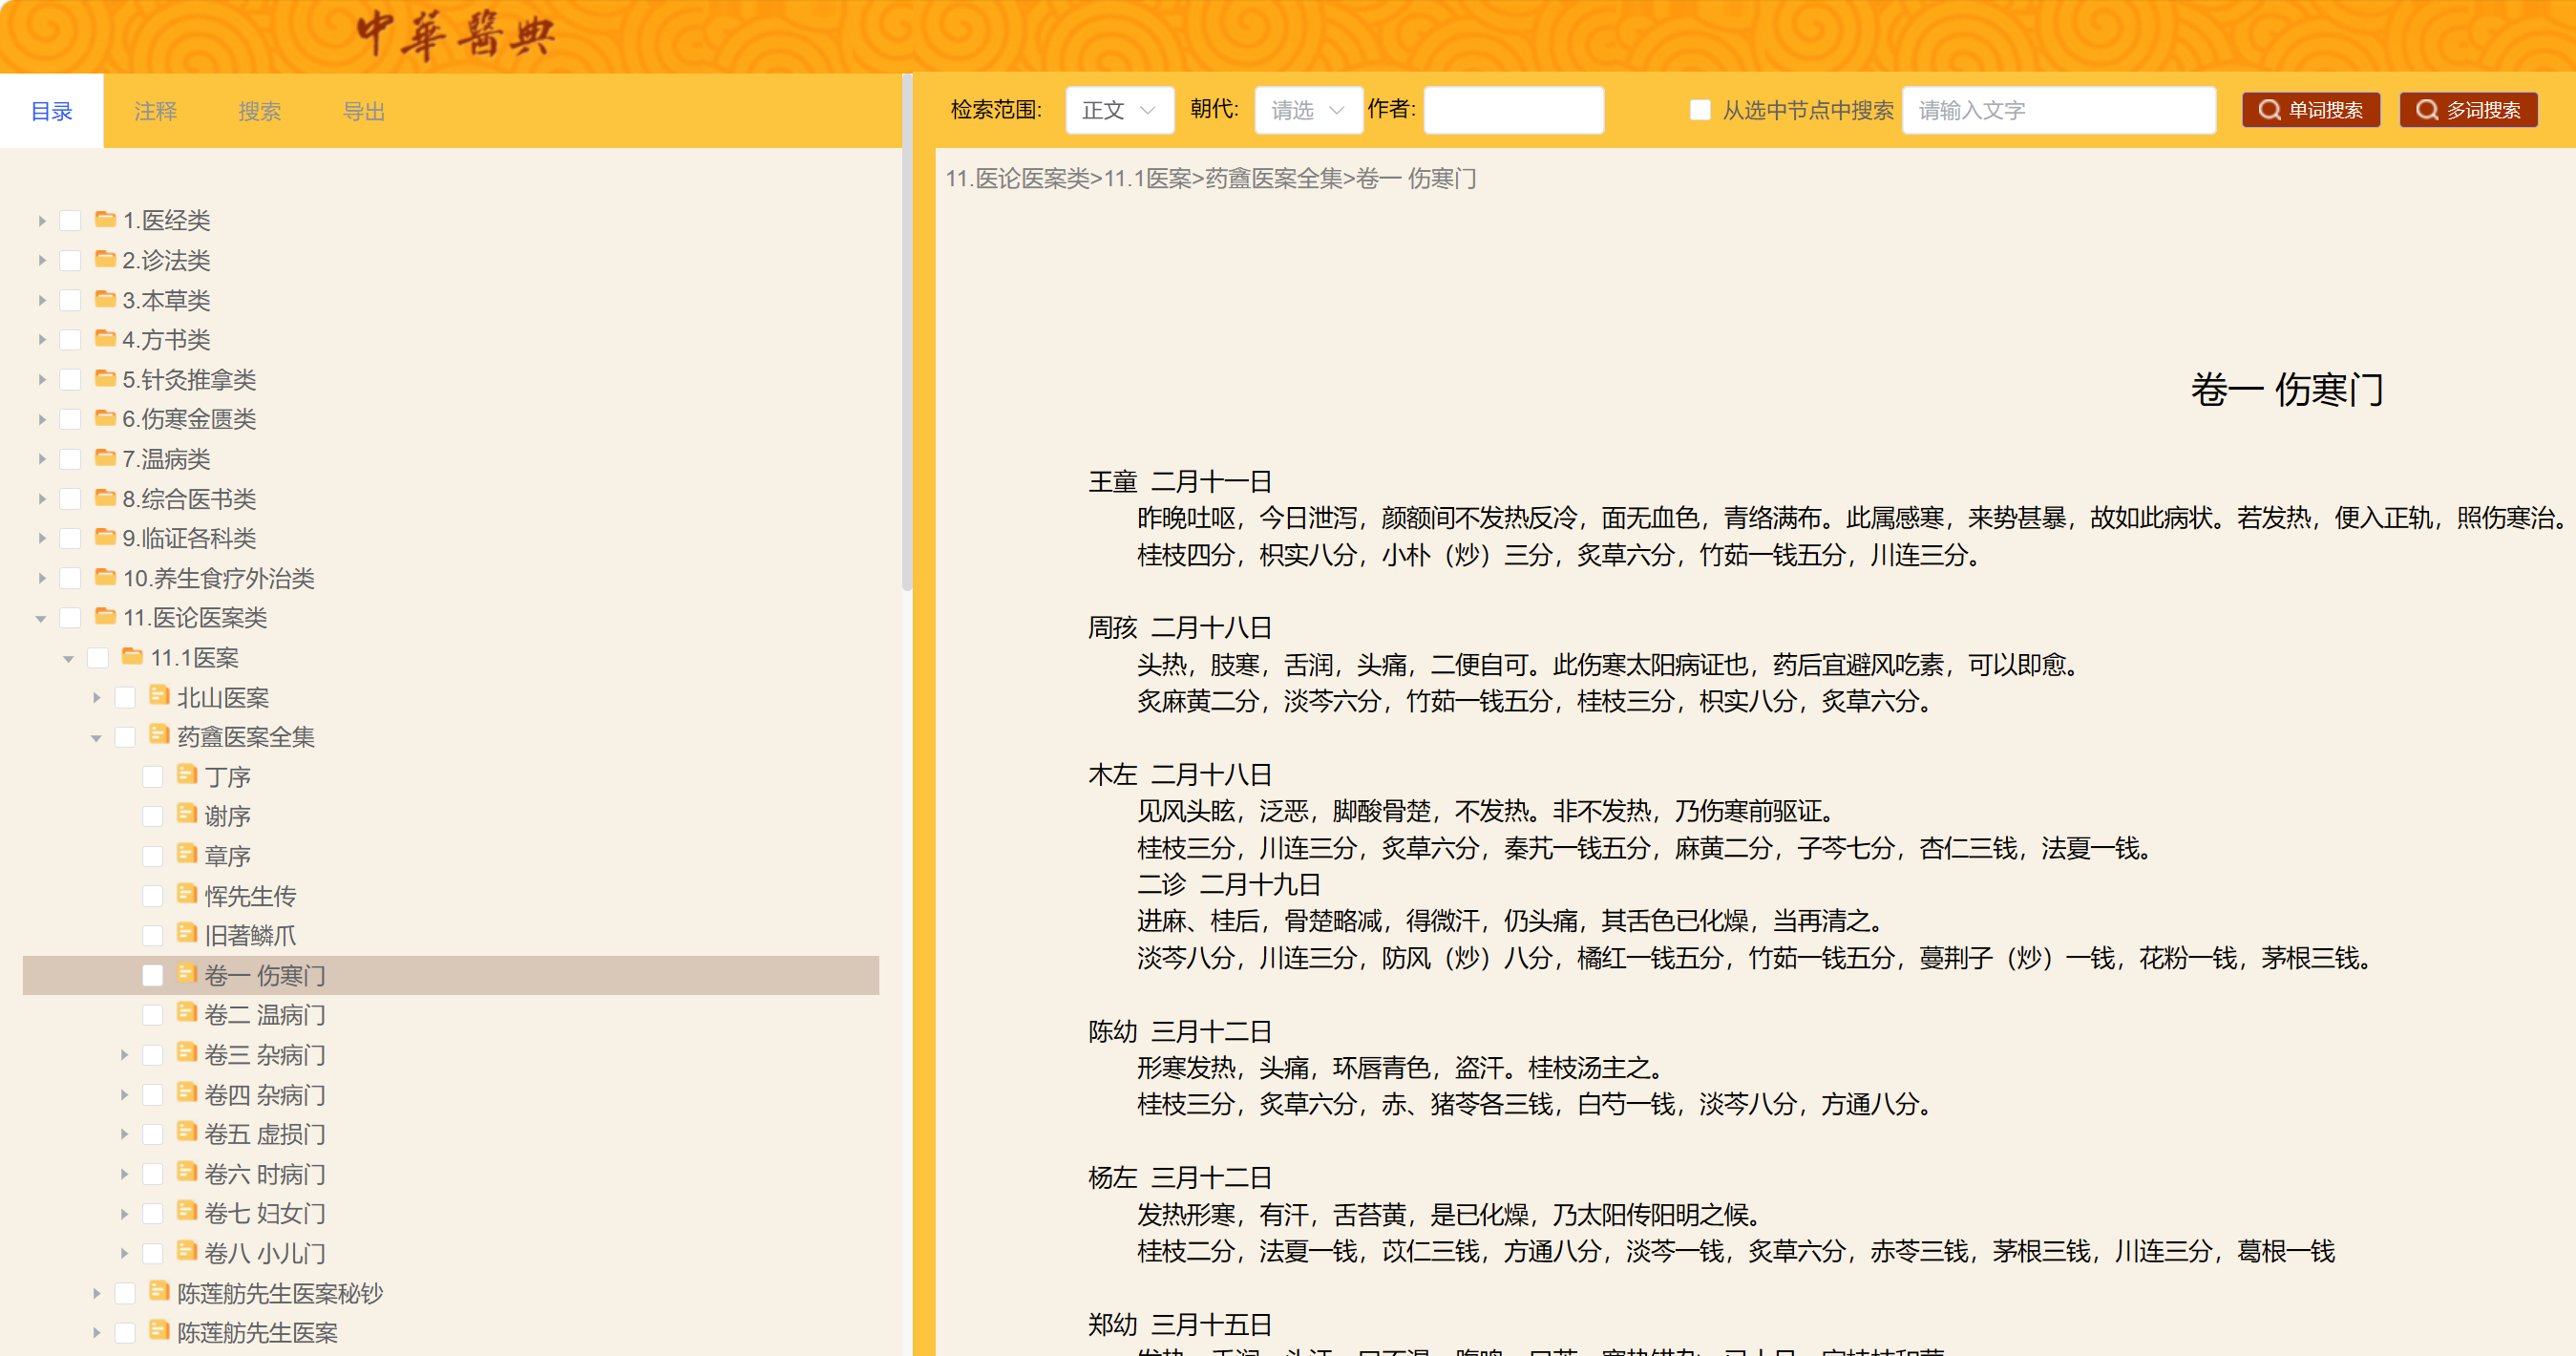Screen dimensions: 2576x1356
Task: Collapse the 11.医论医案类 node
Action: click(41, 619)
